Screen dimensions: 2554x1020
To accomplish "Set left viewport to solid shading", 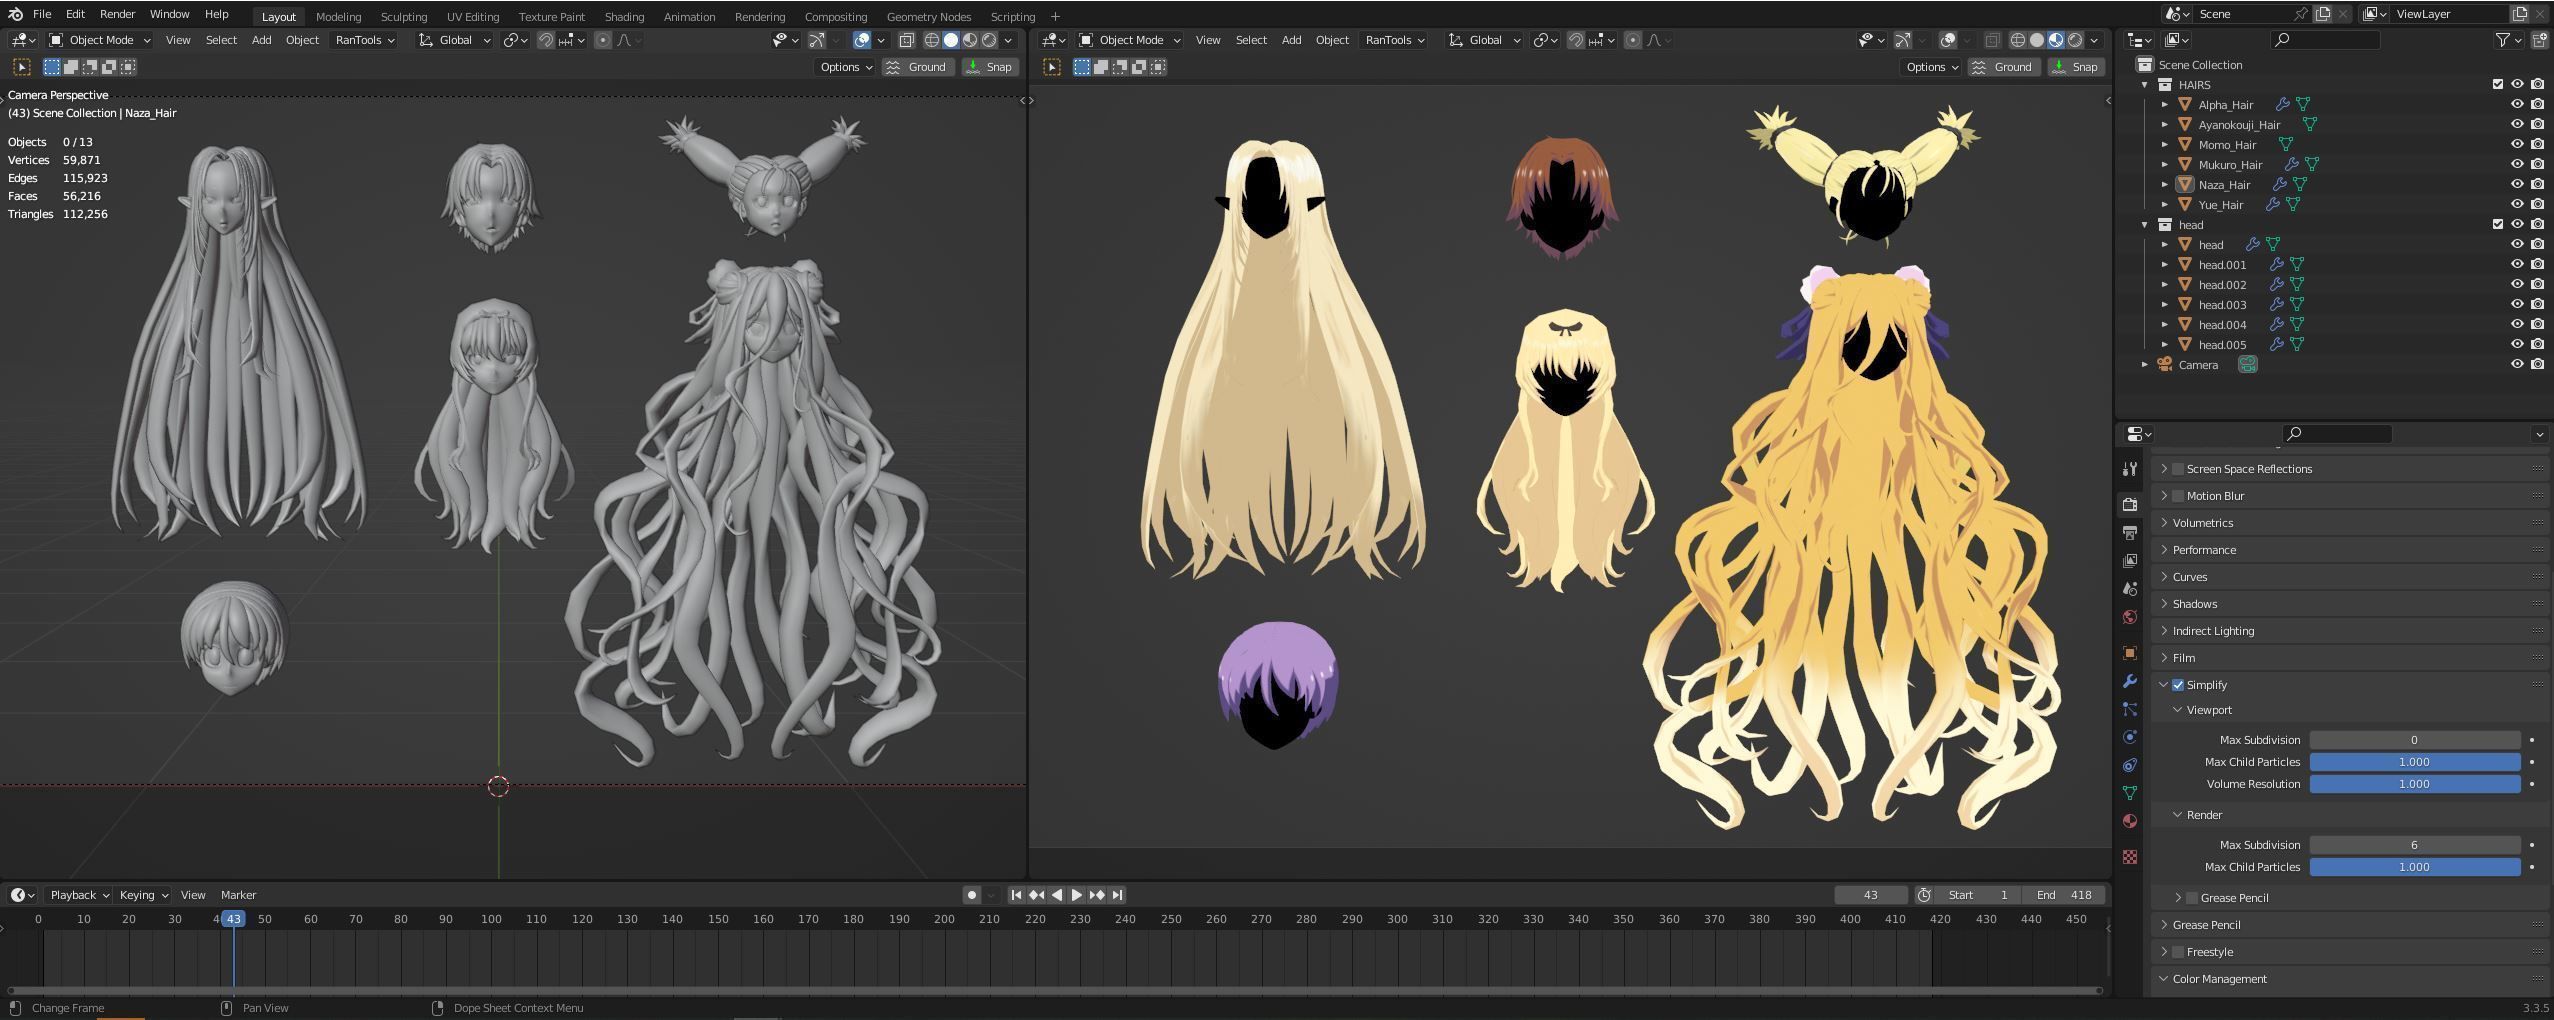I will pos(950,40).
